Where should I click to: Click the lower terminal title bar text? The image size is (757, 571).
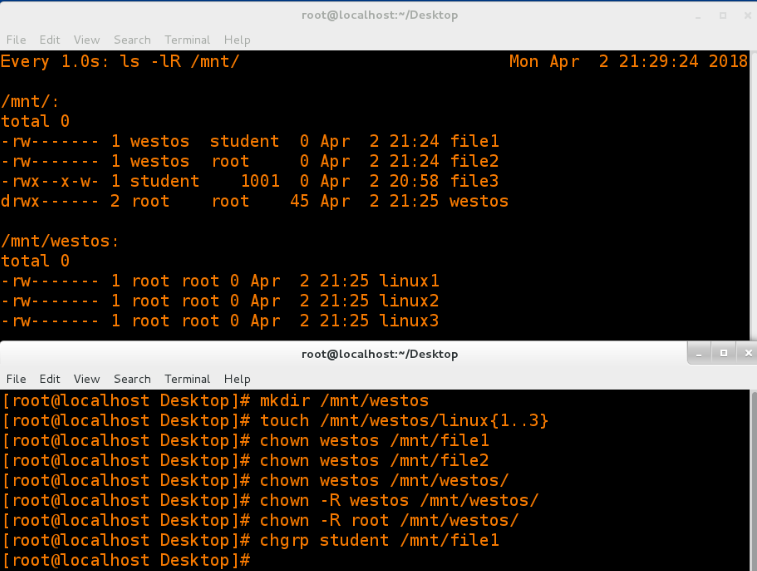379,354
